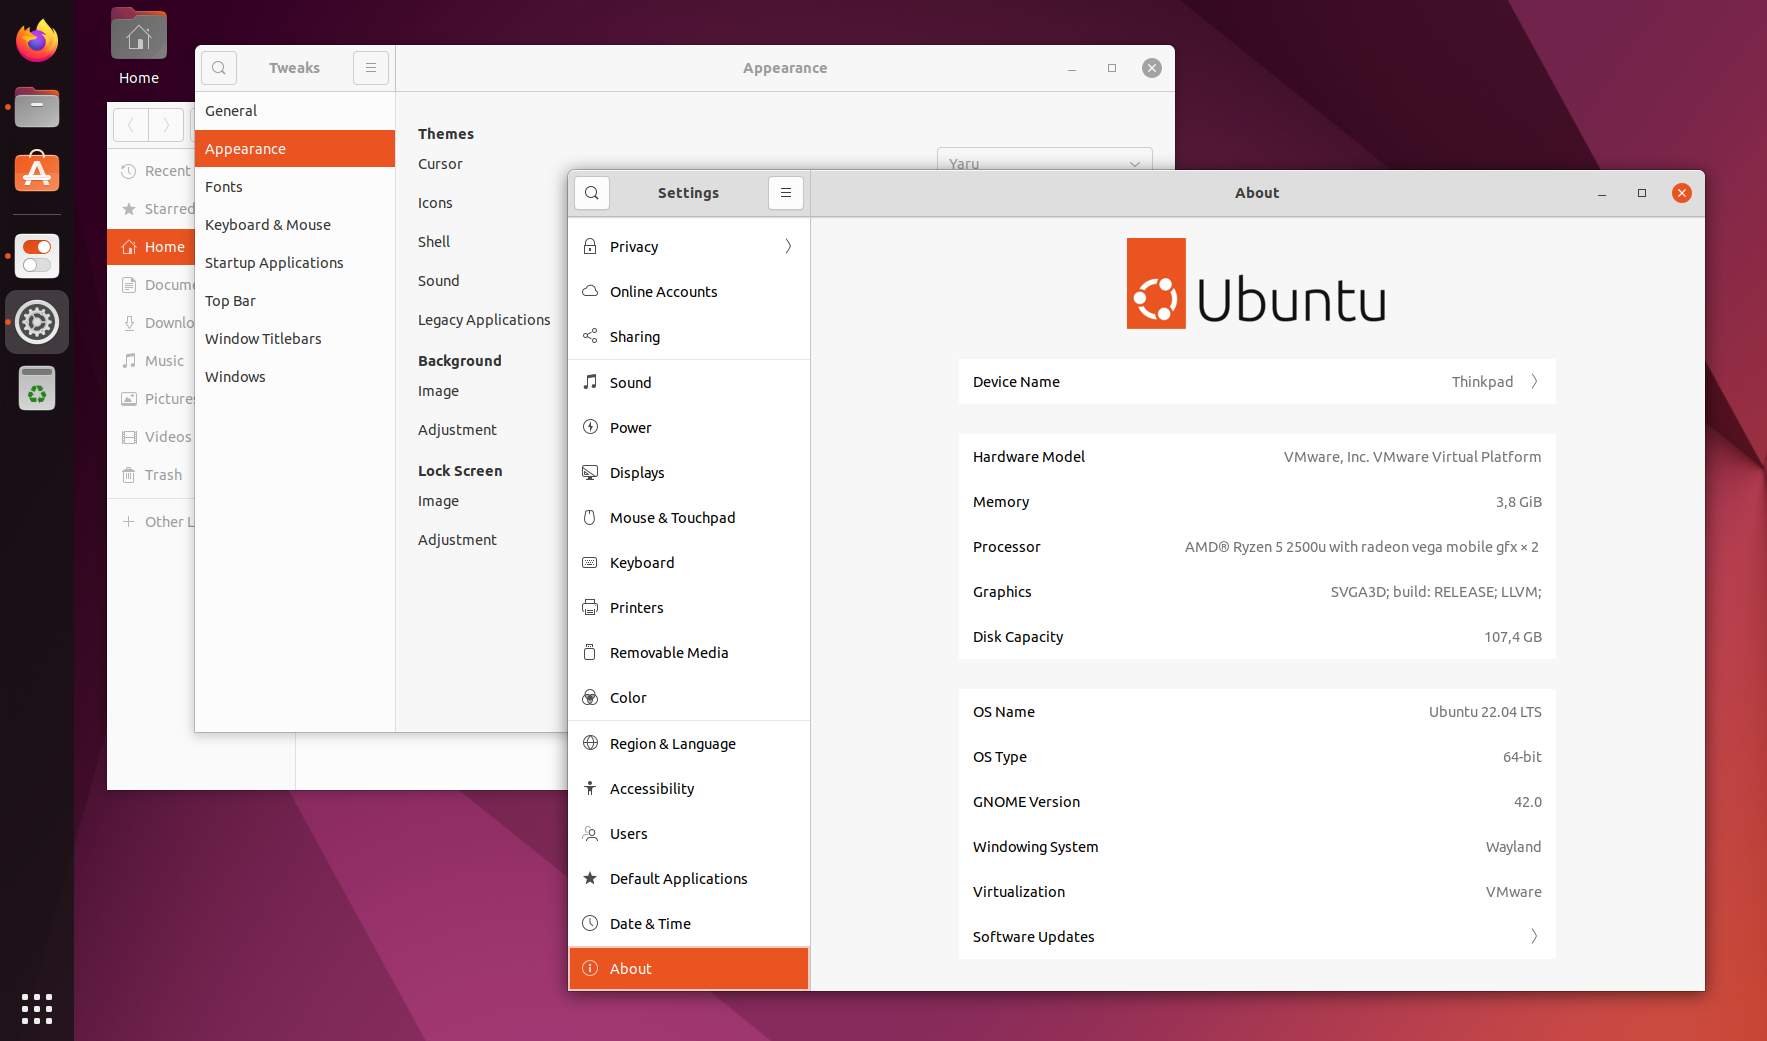This screenshot has height=1041, width=1767.
Task: Click the search icon in Settings header
Action: tap(592, 192)
